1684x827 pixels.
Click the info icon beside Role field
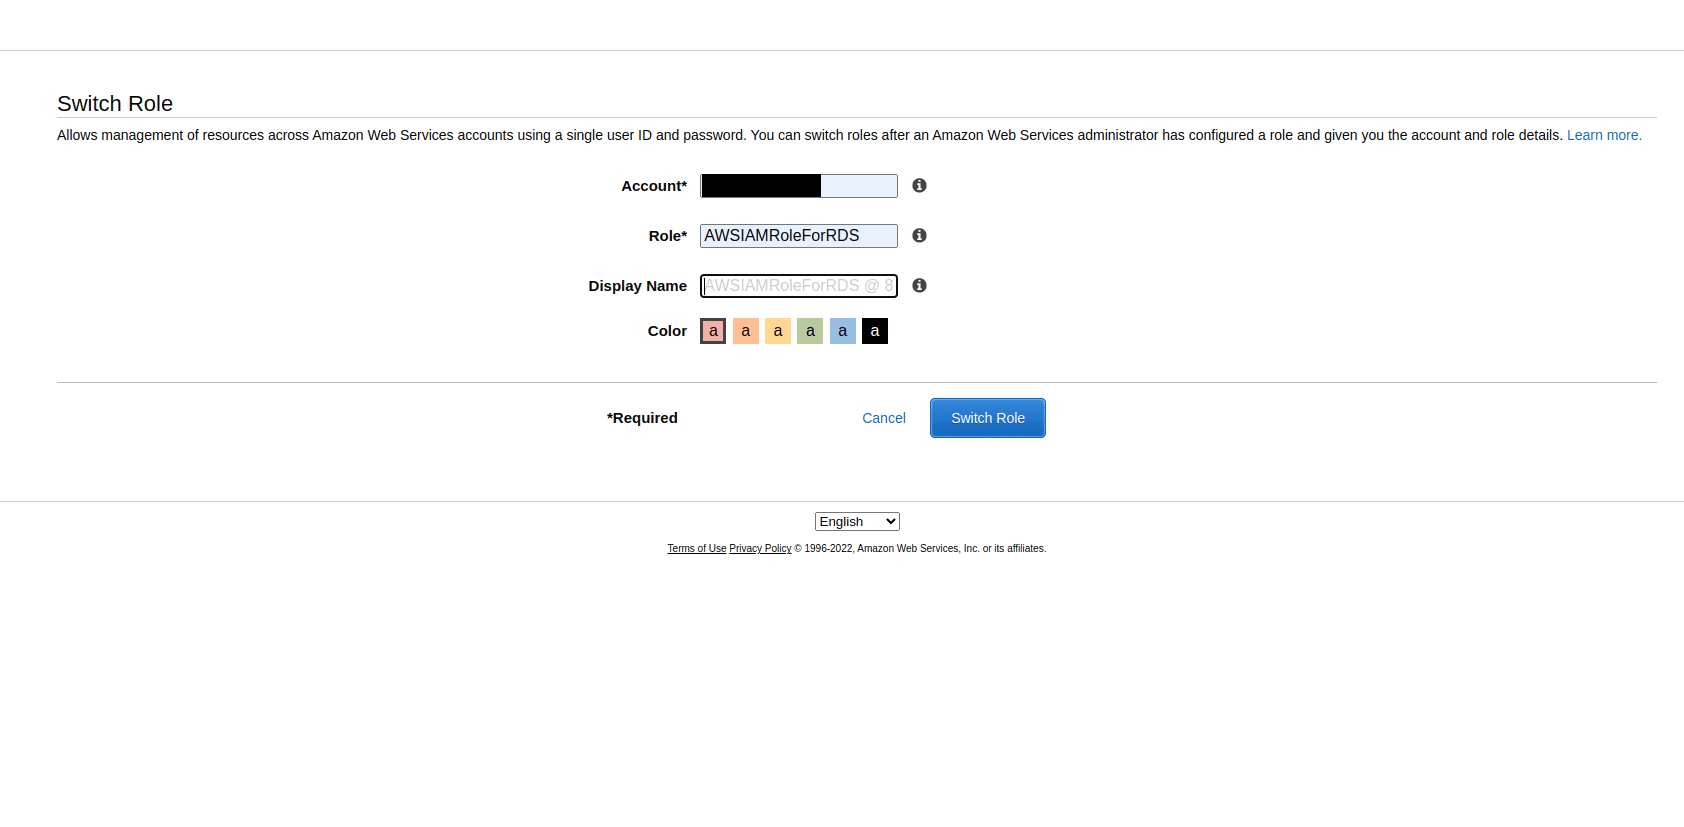(x=919, y=236)
